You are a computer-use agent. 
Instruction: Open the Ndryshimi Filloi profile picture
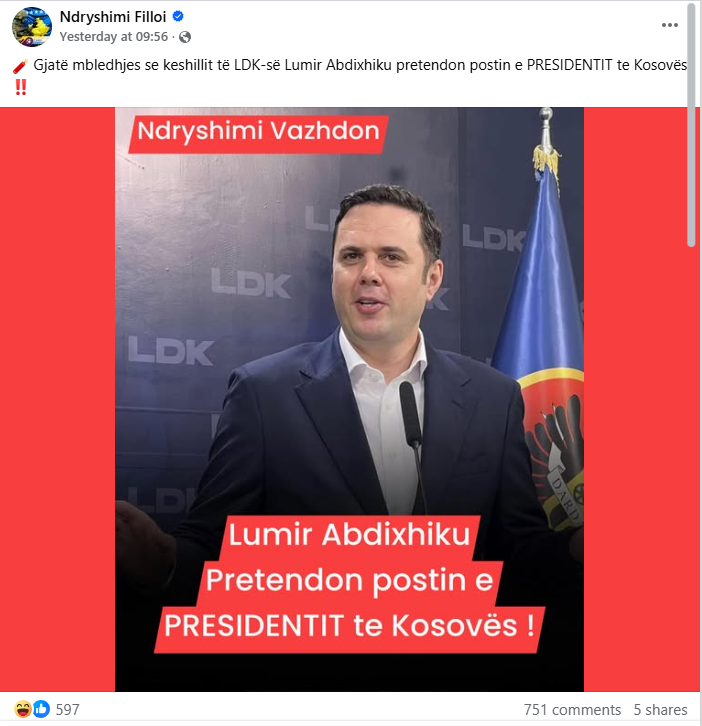(x=31, y=26)
